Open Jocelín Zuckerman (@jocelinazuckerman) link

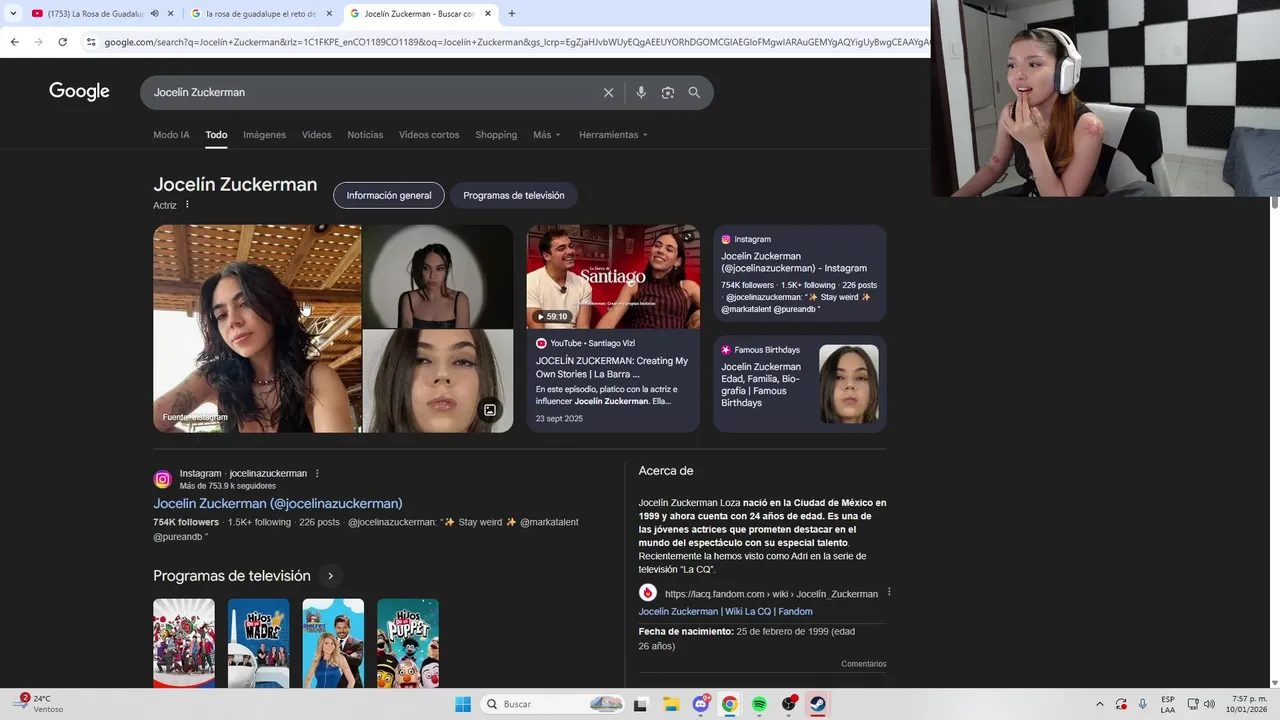[278, 503]
